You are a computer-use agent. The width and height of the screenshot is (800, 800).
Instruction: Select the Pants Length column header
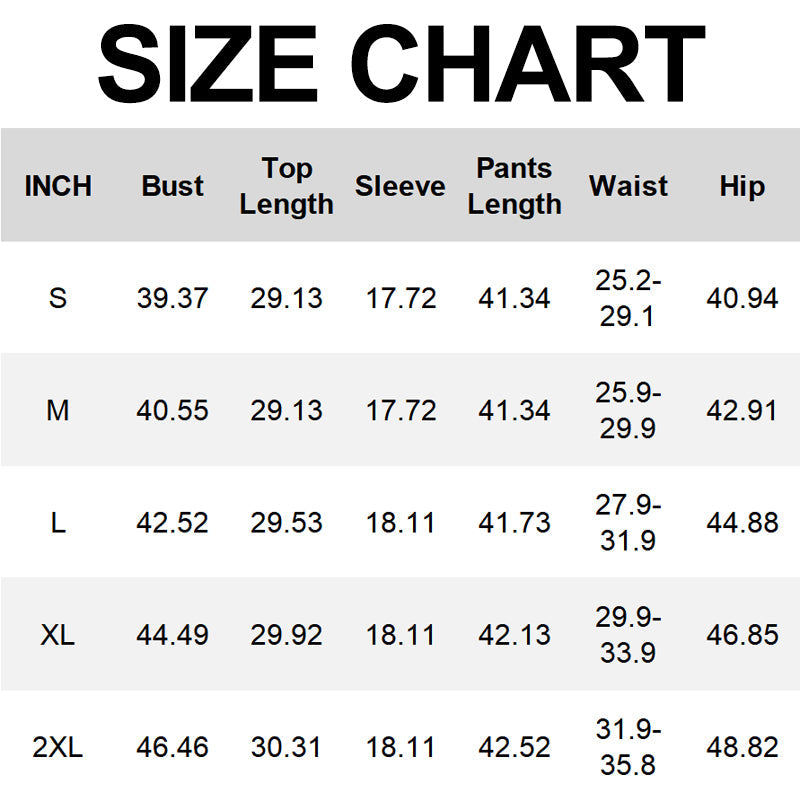pos(514,186)
